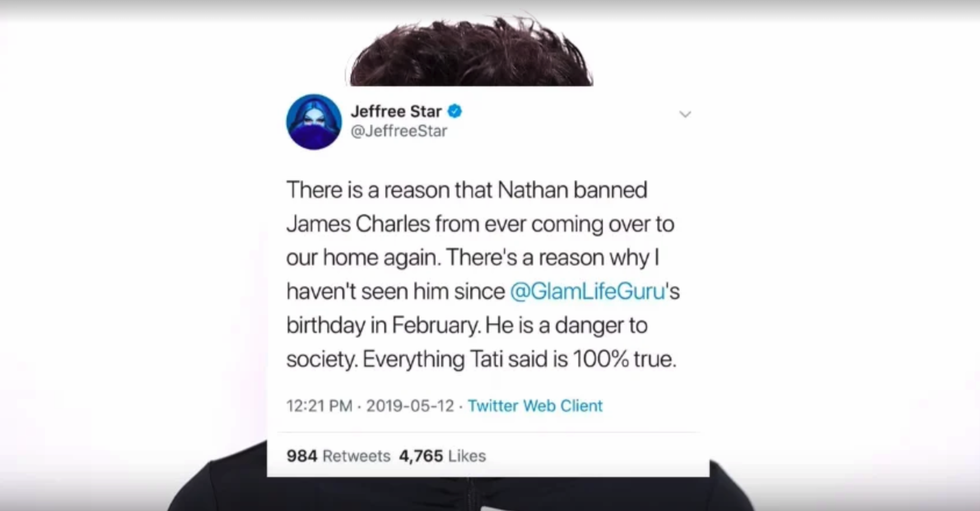
Task: View the 4,765 Likes list
Action: click(x=442, y=456)
